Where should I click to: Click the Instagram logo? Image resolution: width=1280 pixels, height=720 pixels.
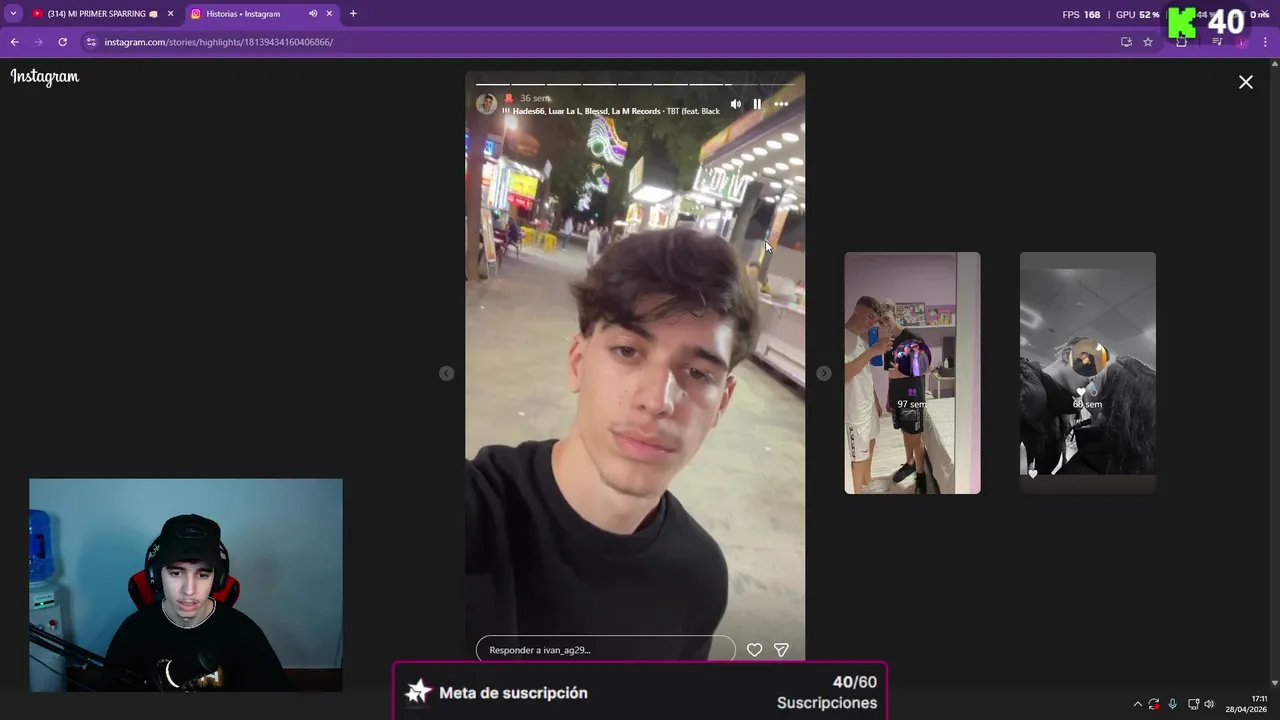click(45, 77)
